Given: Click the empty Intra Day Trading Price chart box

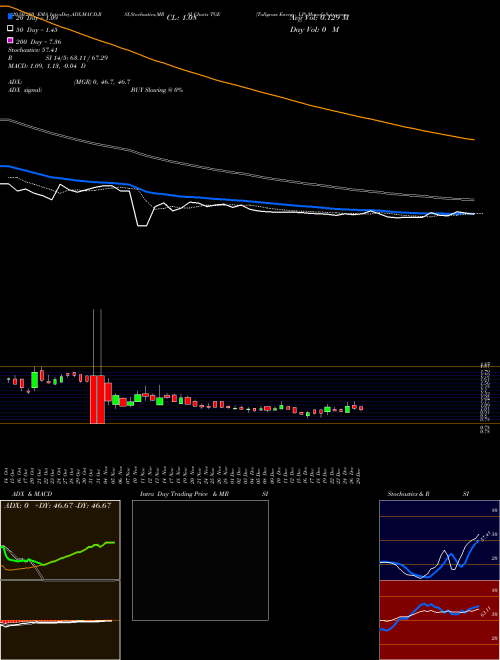Looking at the screenshot, I should (200, 560).
